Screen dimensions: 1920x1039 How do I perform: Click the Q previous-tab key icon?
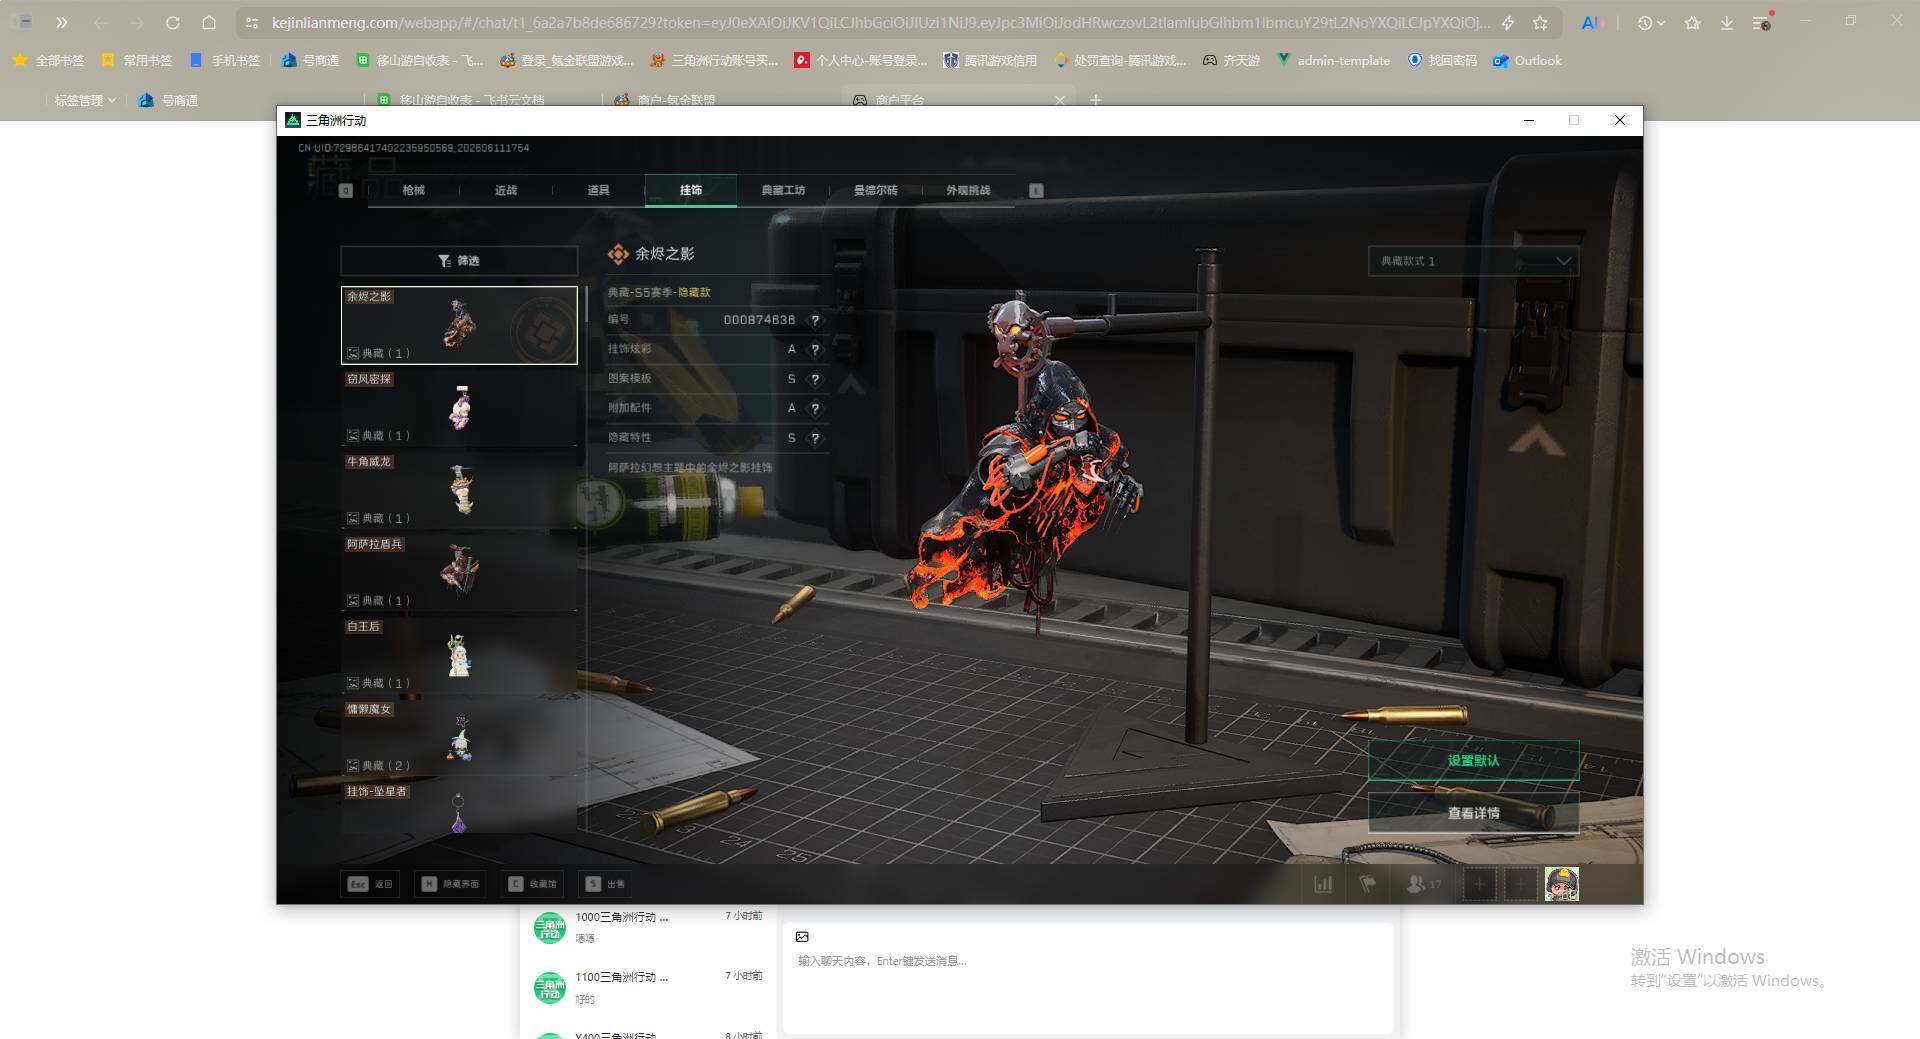[346, 190]
